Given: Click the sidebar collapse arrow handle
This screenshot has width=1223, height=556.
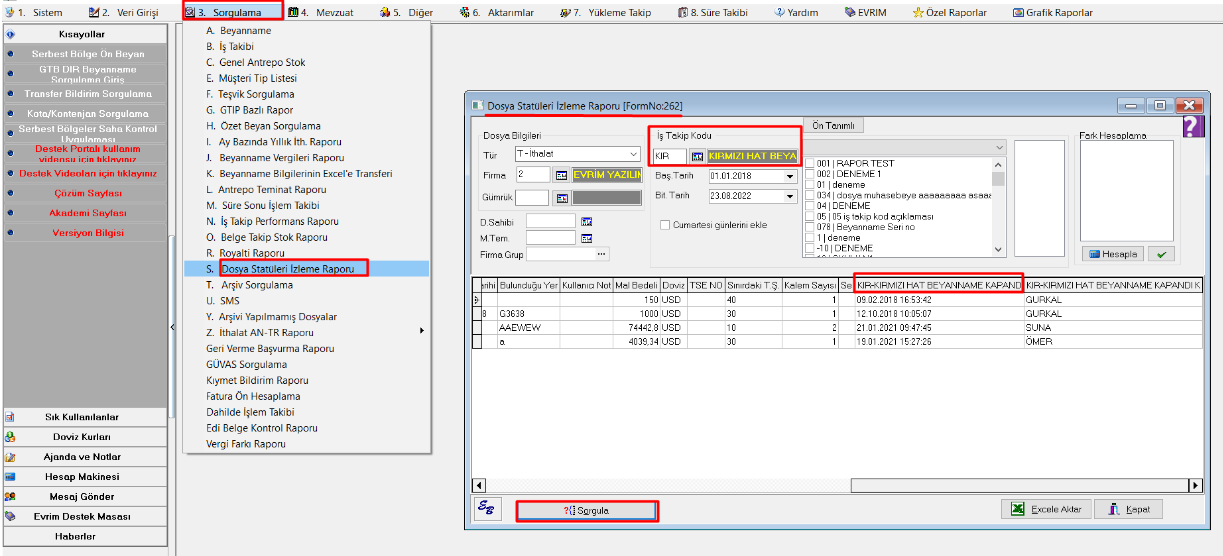Looking at the screenshot, I should [172, 327].
